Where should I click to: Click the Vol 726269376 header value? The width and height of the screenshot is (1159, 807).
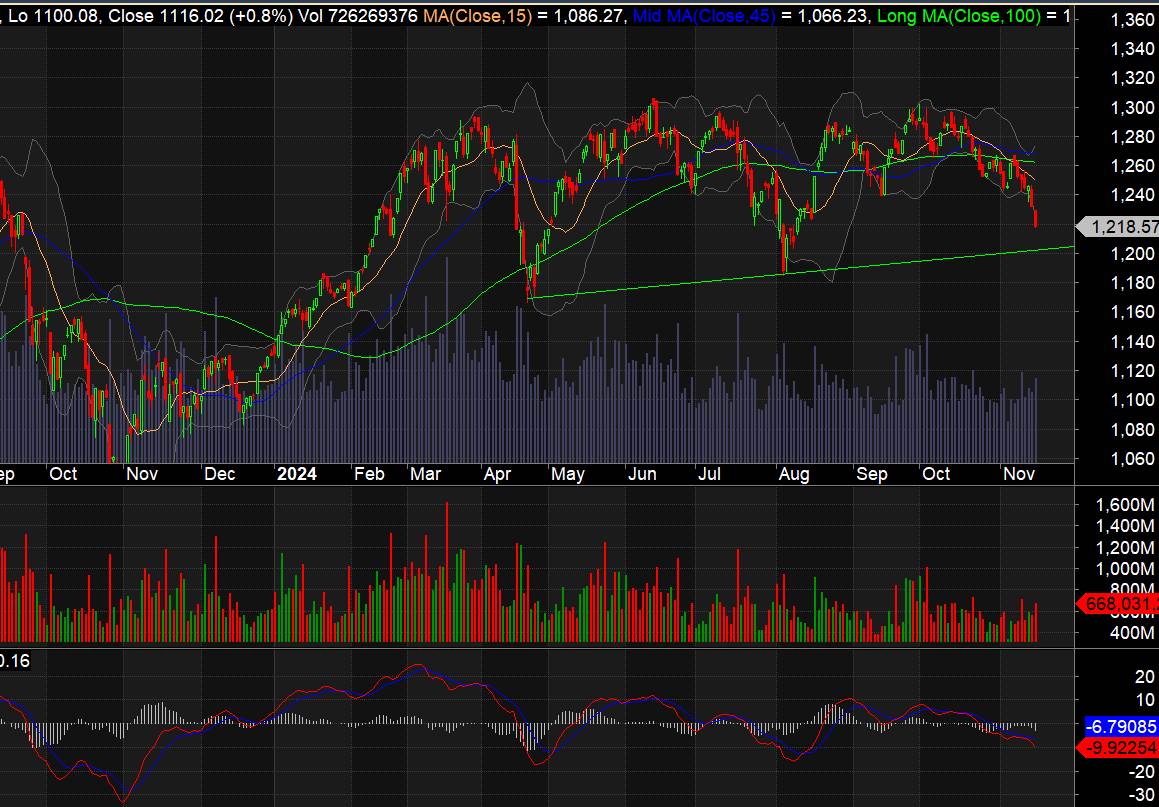tap(357, 16)
